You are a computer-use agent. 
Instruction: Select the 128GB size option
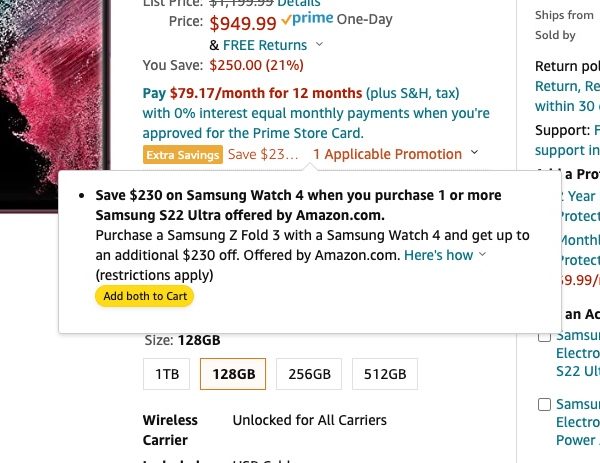tap(233, 374)
